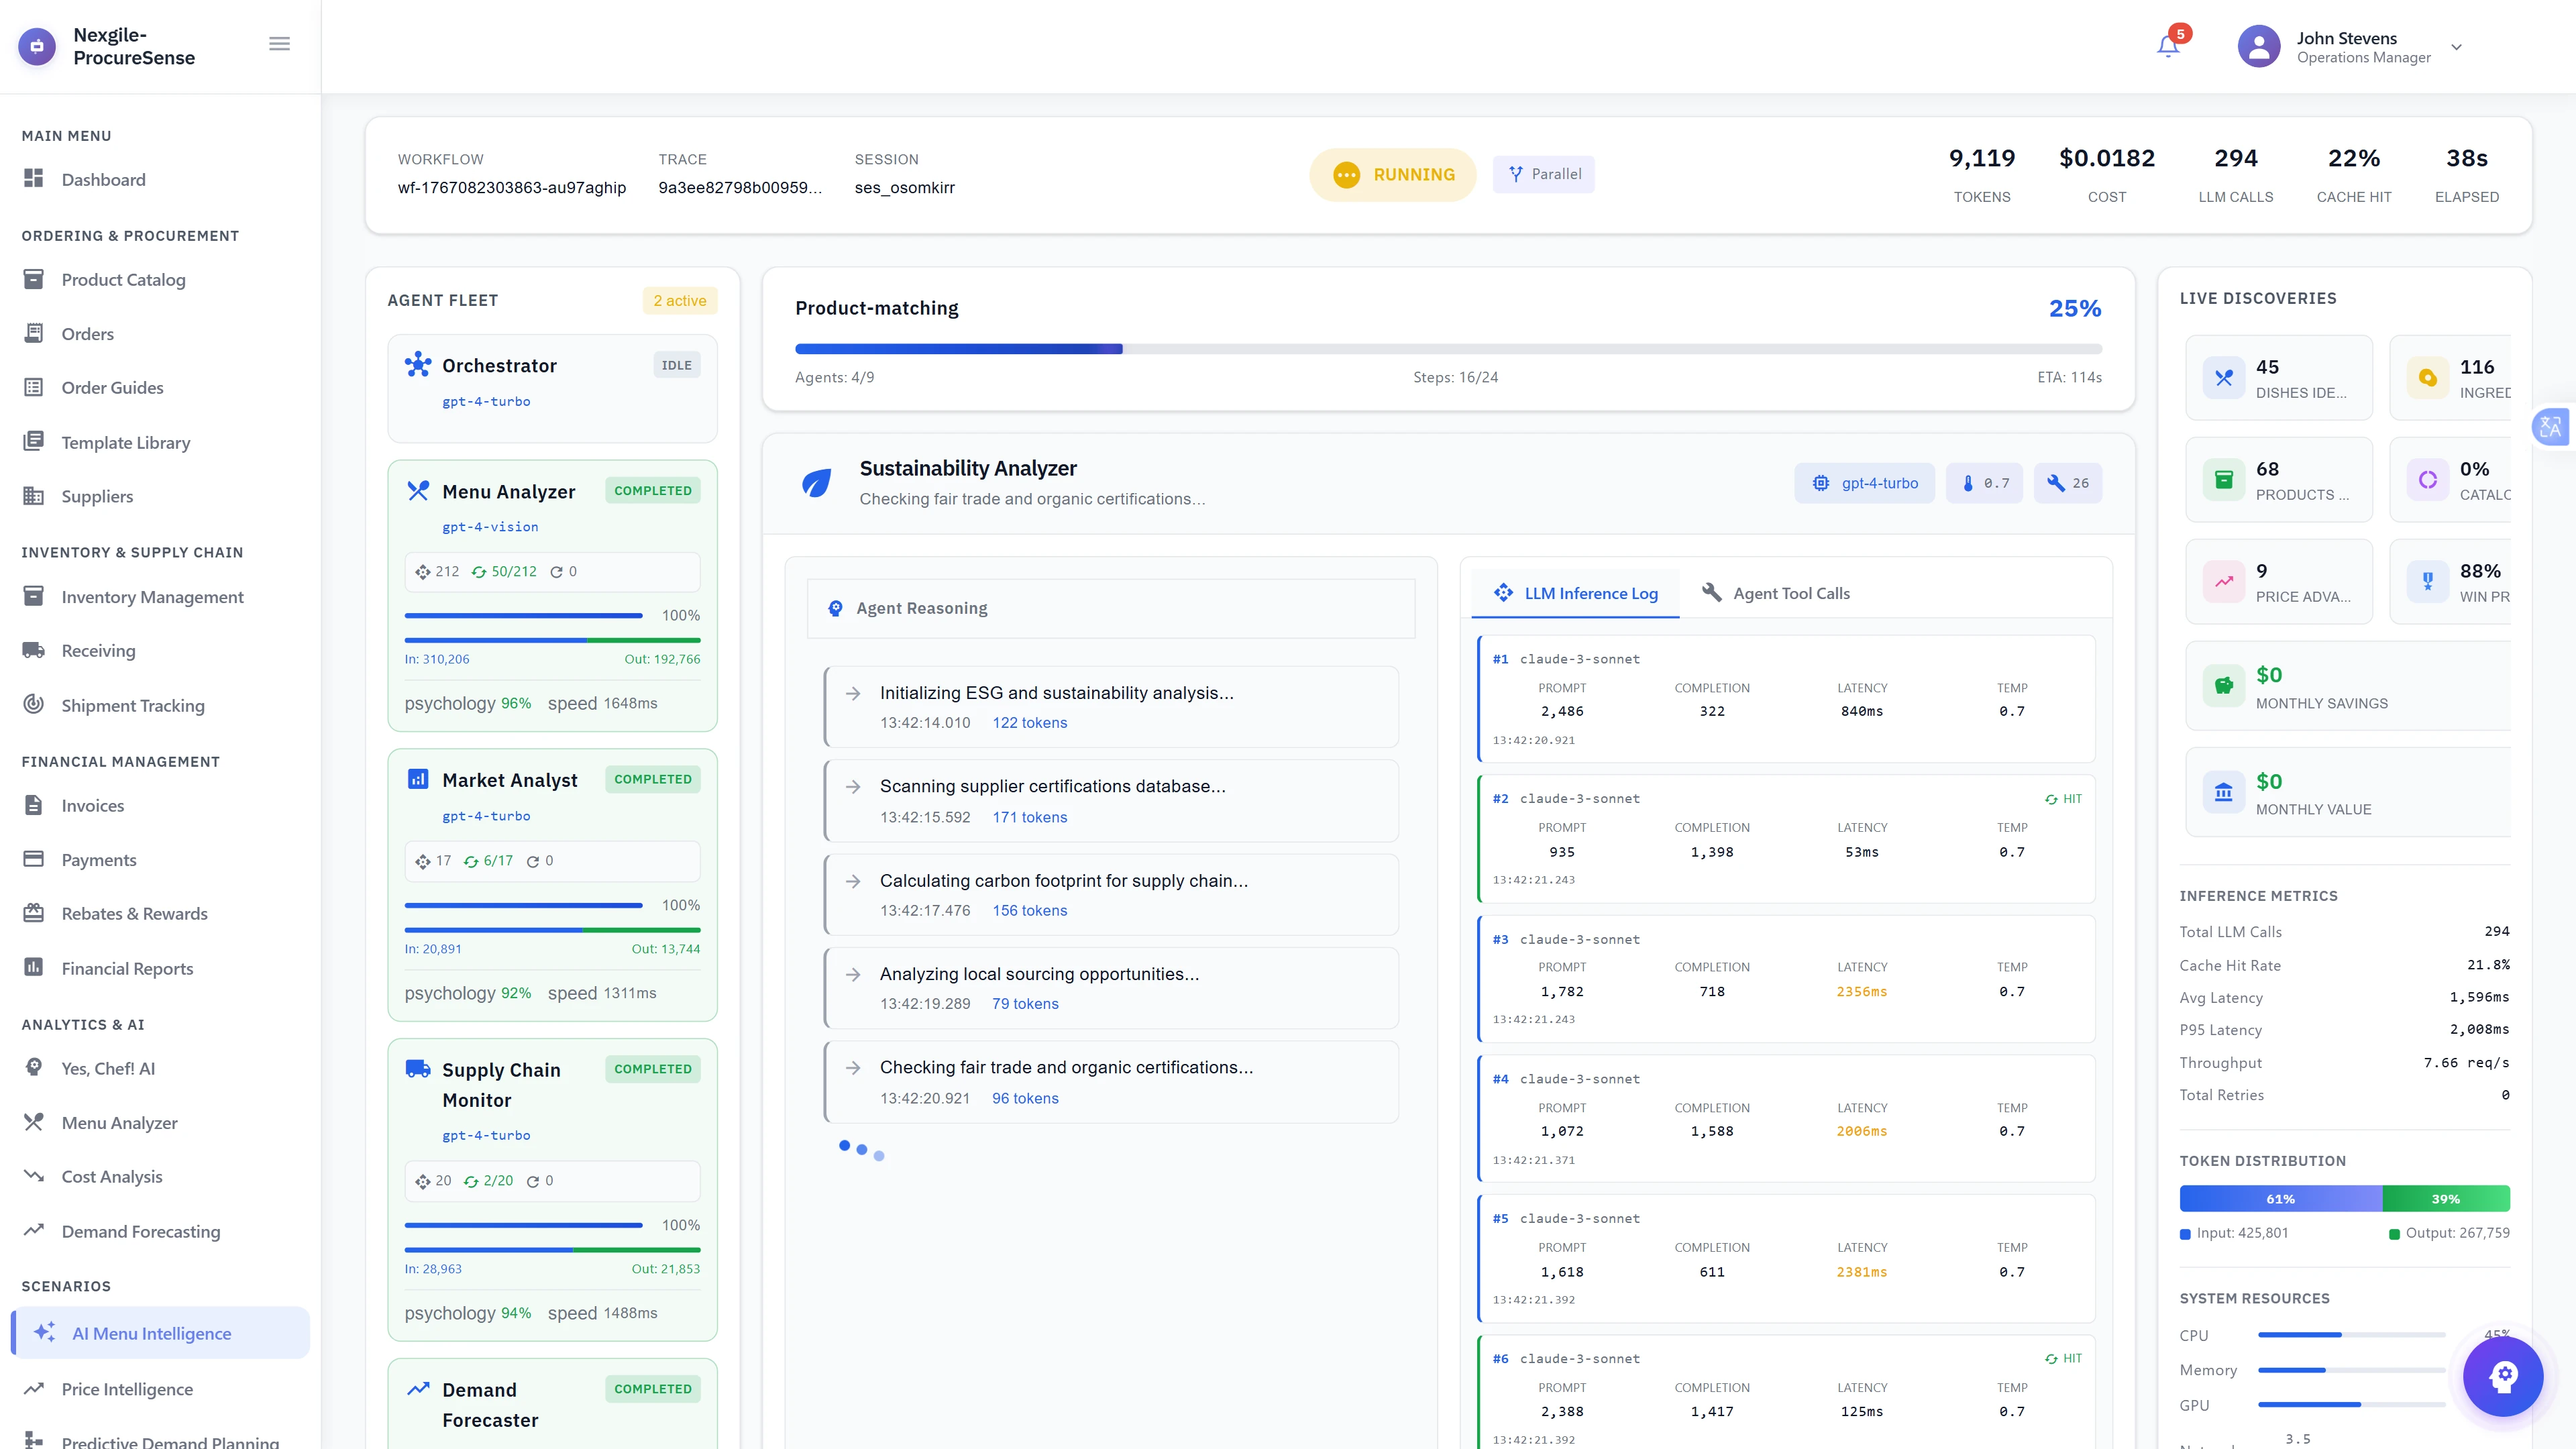Select the Yes, Chef! AI icon
Image resolution: width=2576 pixels, height=1449 pixels.
[34, 1067]
